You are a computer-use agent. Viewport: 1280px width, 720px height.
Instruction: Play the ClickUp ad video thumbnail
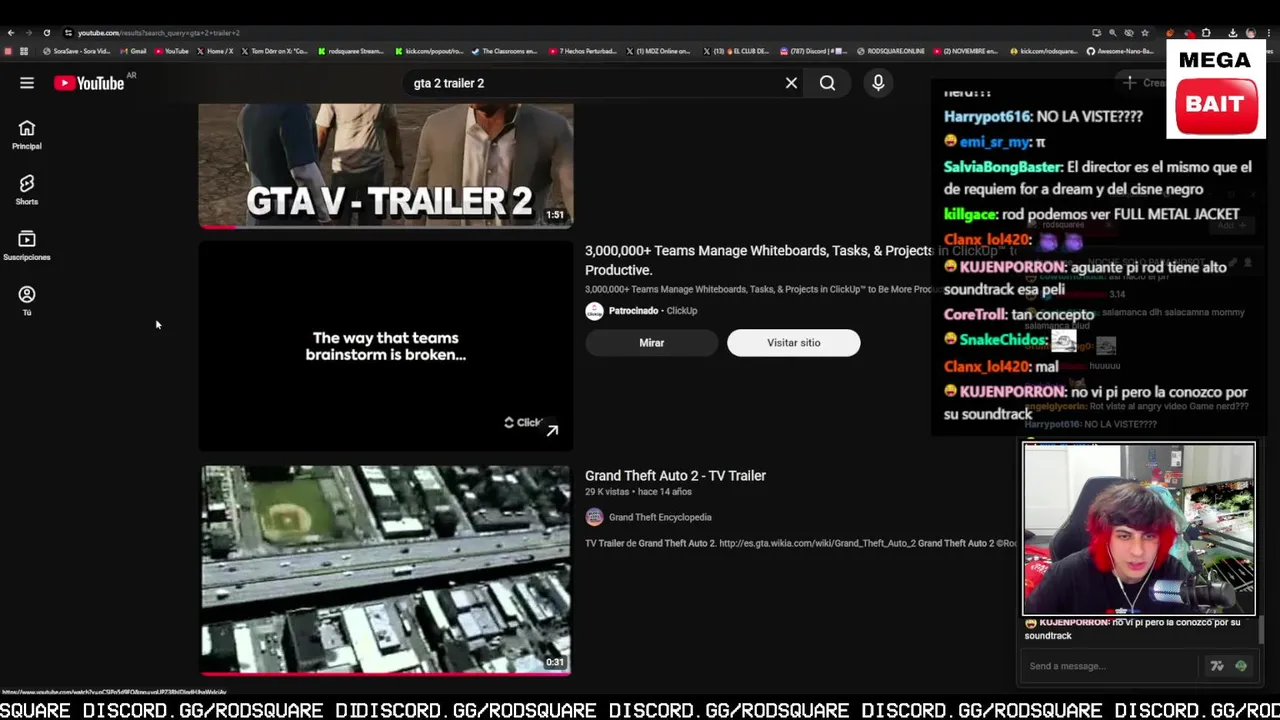pyautogui.click(x=385, y=346)
